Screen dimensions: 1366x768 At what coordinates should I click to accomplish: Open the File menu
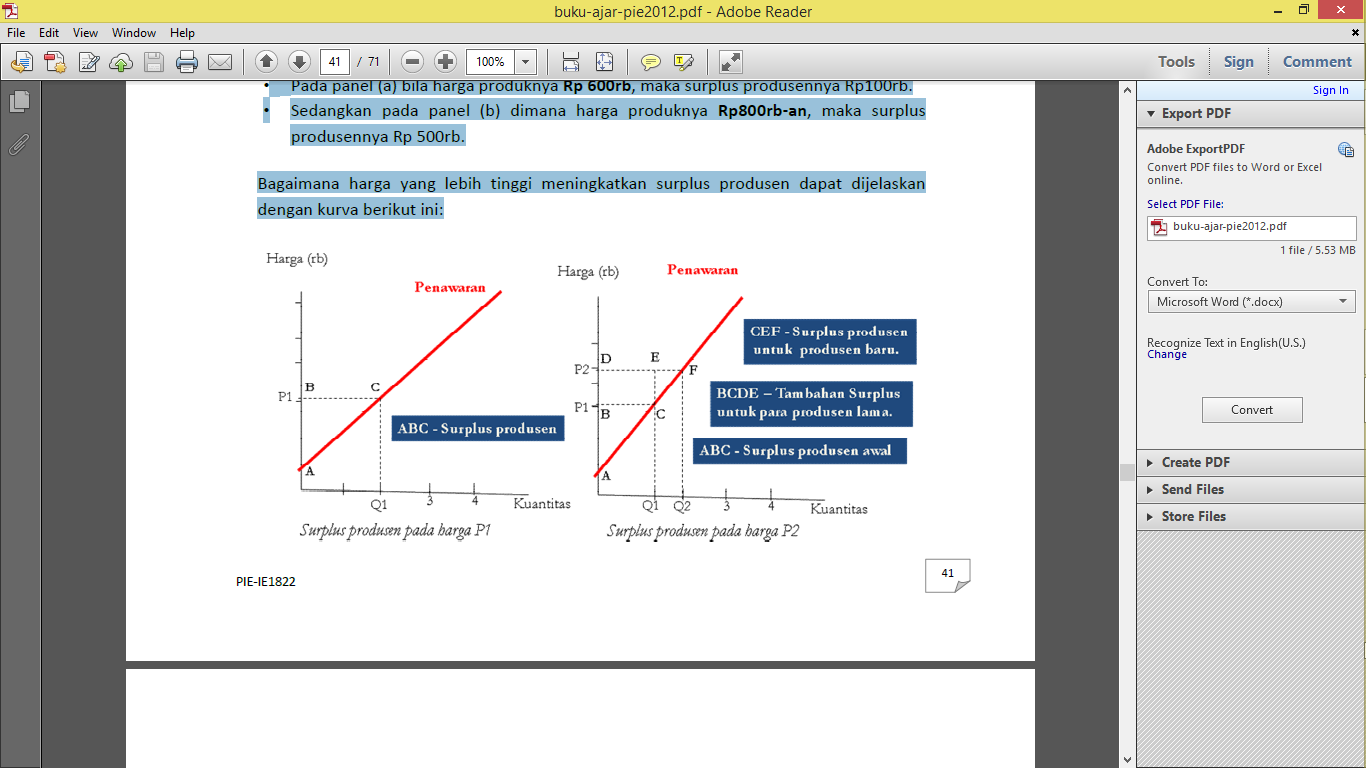tap(16, 33)
